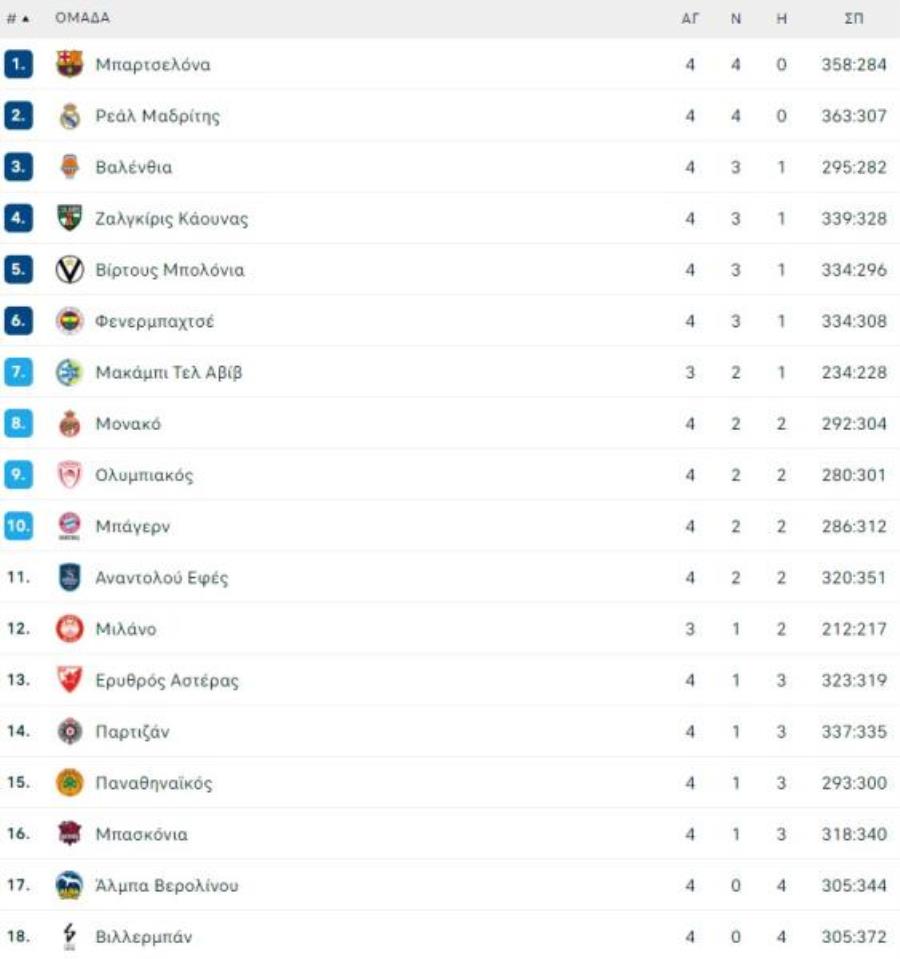Click the Virtus Bologna V logo
Image resolution: width=900 pixels, height=959 pixels.
click(69, 269)
